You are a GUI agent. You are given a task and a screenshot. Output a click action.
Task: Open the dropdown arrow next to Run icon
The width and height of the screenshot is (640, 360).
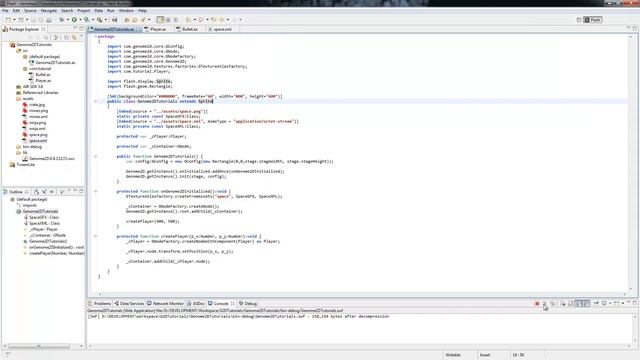[x=80, y=20]
